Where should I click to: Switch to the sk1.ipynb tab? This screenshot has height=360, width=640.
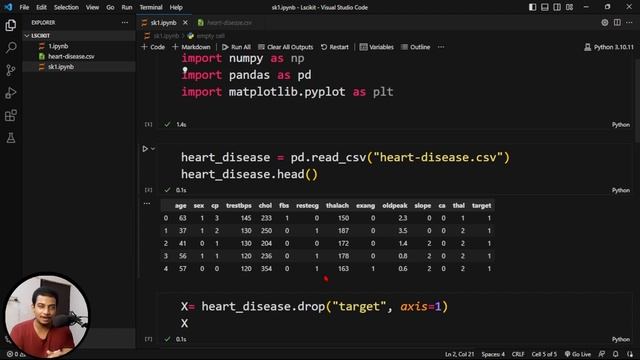coord(163,22)
